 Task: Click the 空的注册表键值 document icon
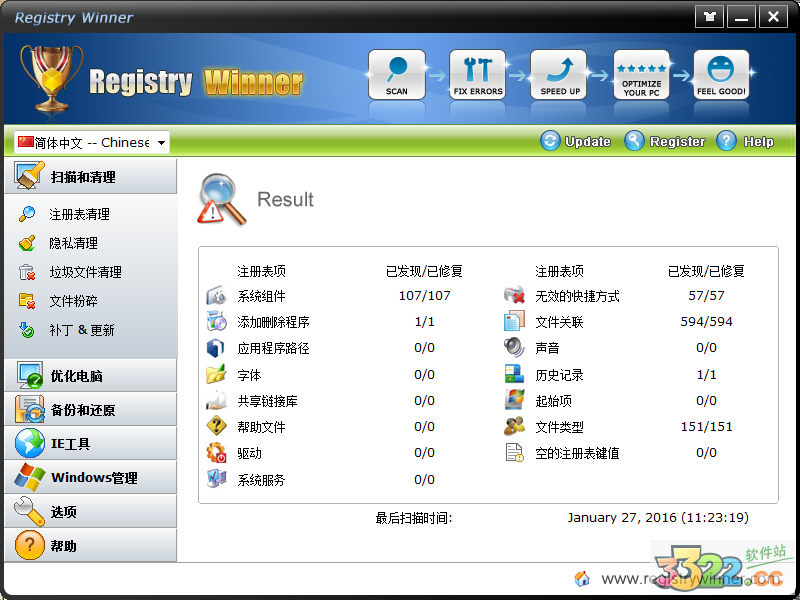514,453
